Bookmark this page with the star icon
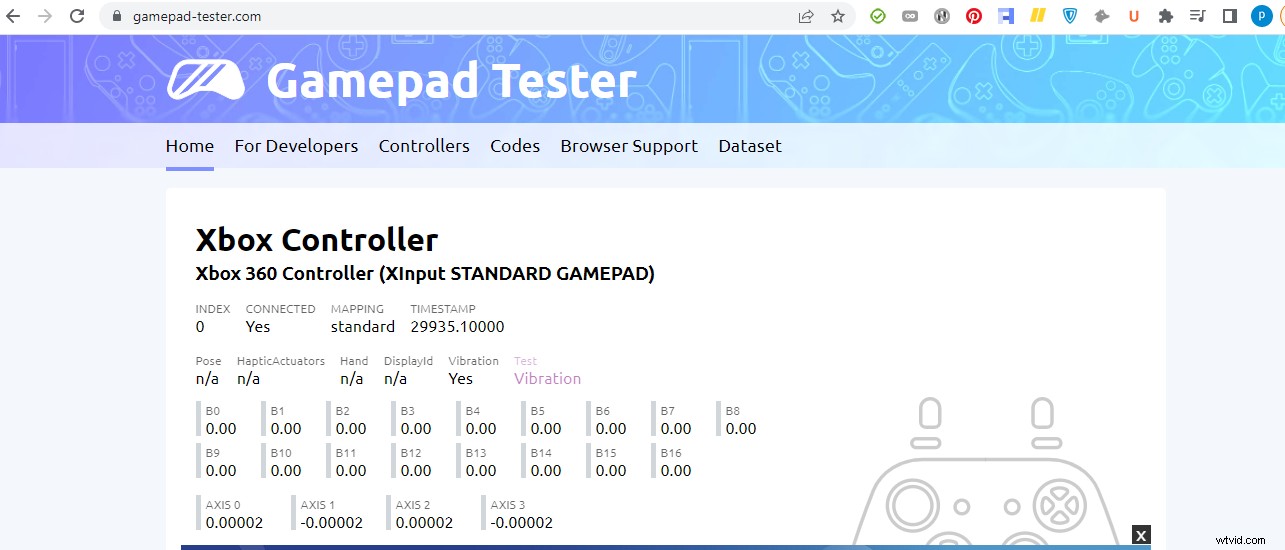 [x=838, y=16]
